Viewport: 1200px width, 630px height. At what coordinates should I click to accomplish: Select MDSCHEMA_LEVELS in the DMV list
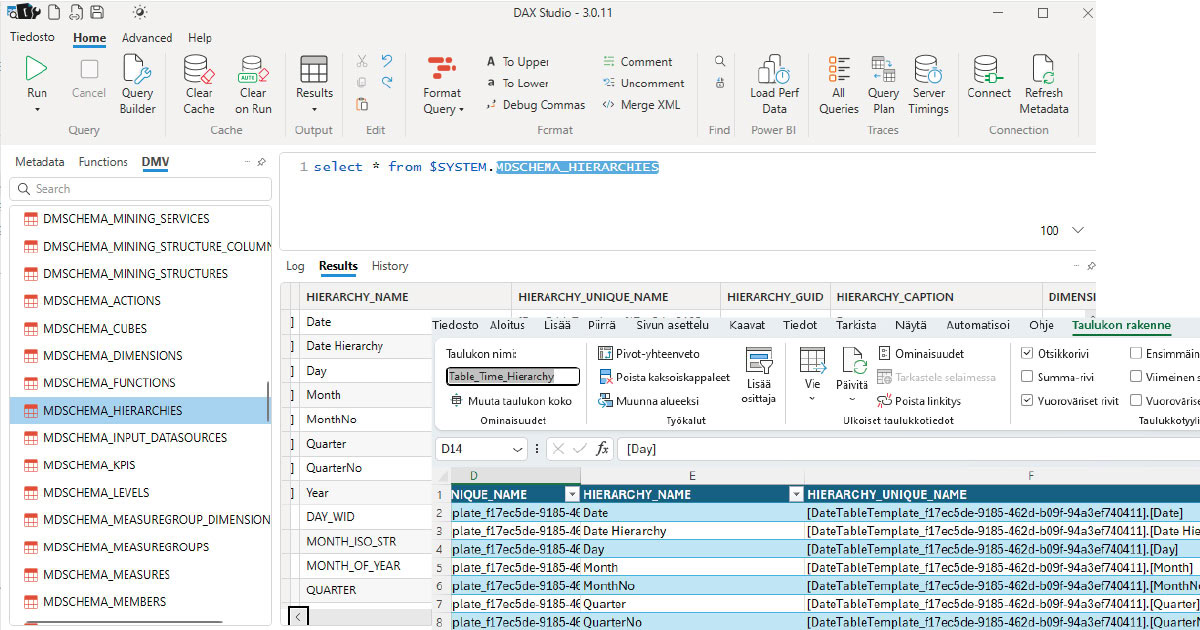click(140, 492)
